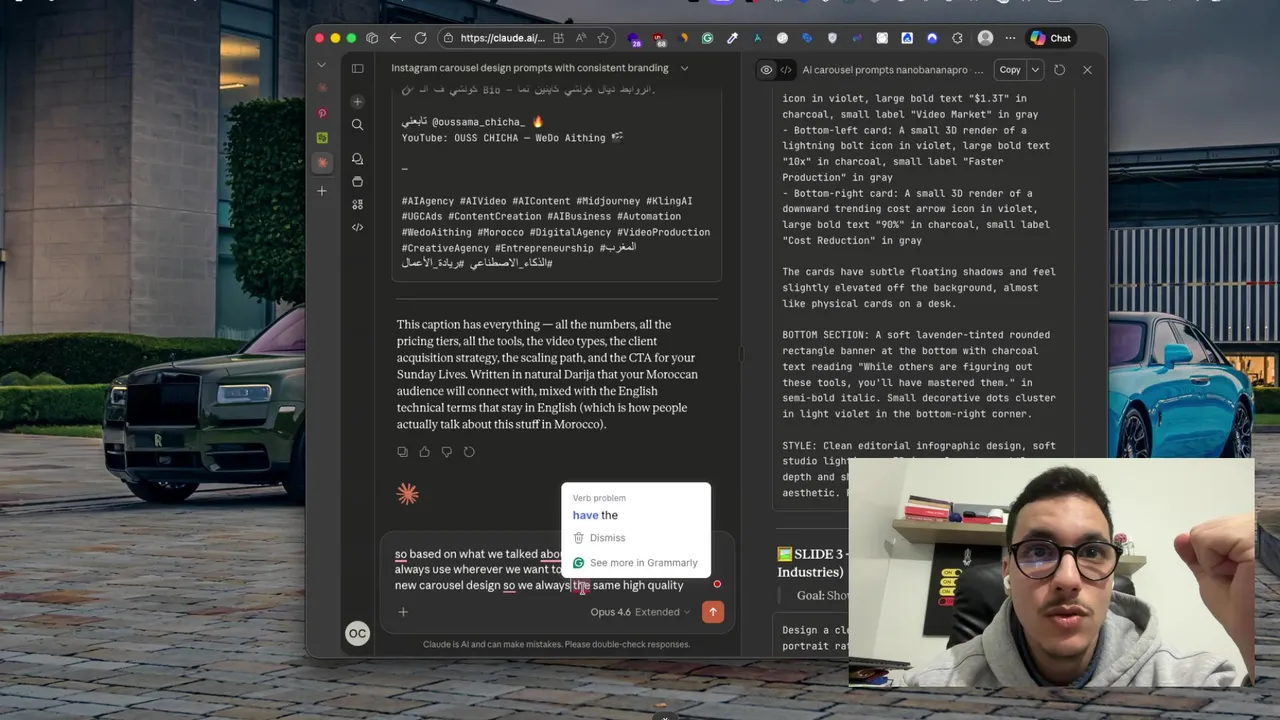Open immersive reader icon in address bar
1280x720 pixels.
pos(581,38)
